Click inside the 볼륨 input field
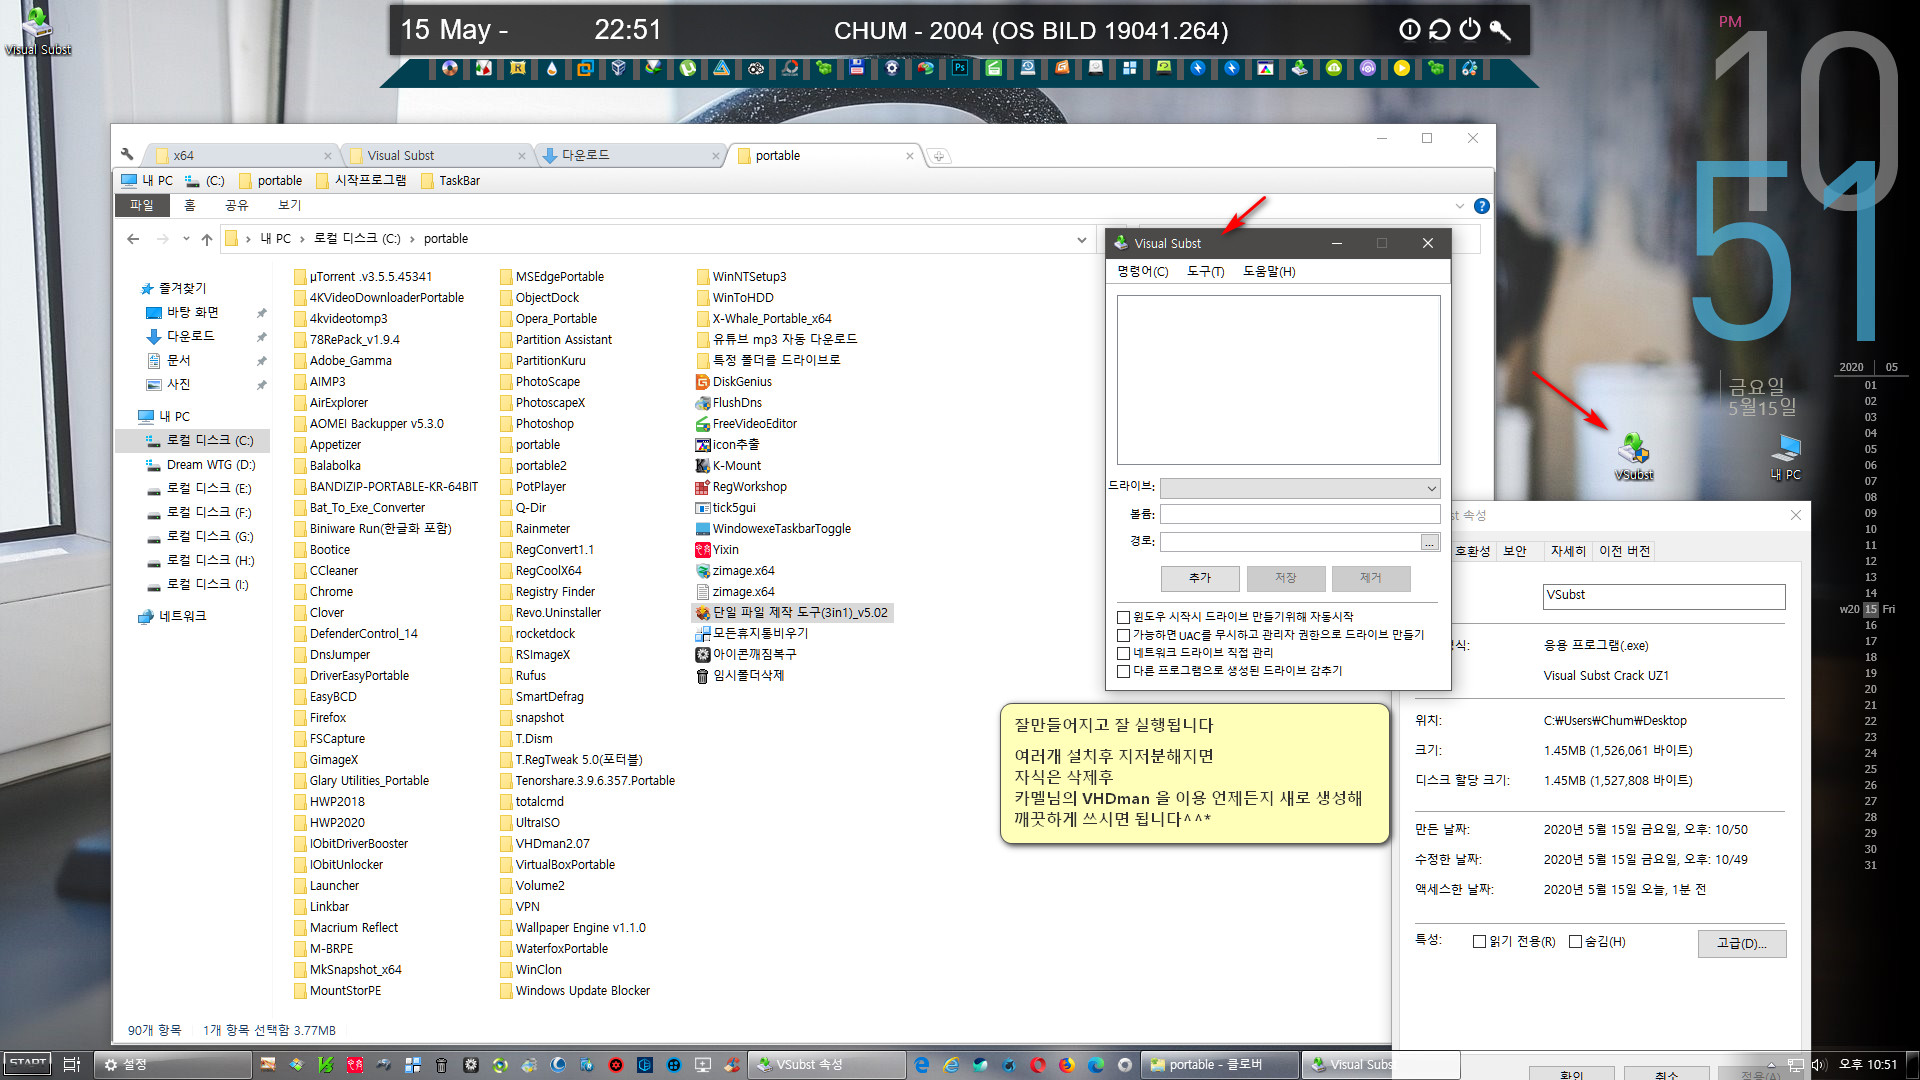This screenshot has height=1080, width=1920. coord(1300,514)
